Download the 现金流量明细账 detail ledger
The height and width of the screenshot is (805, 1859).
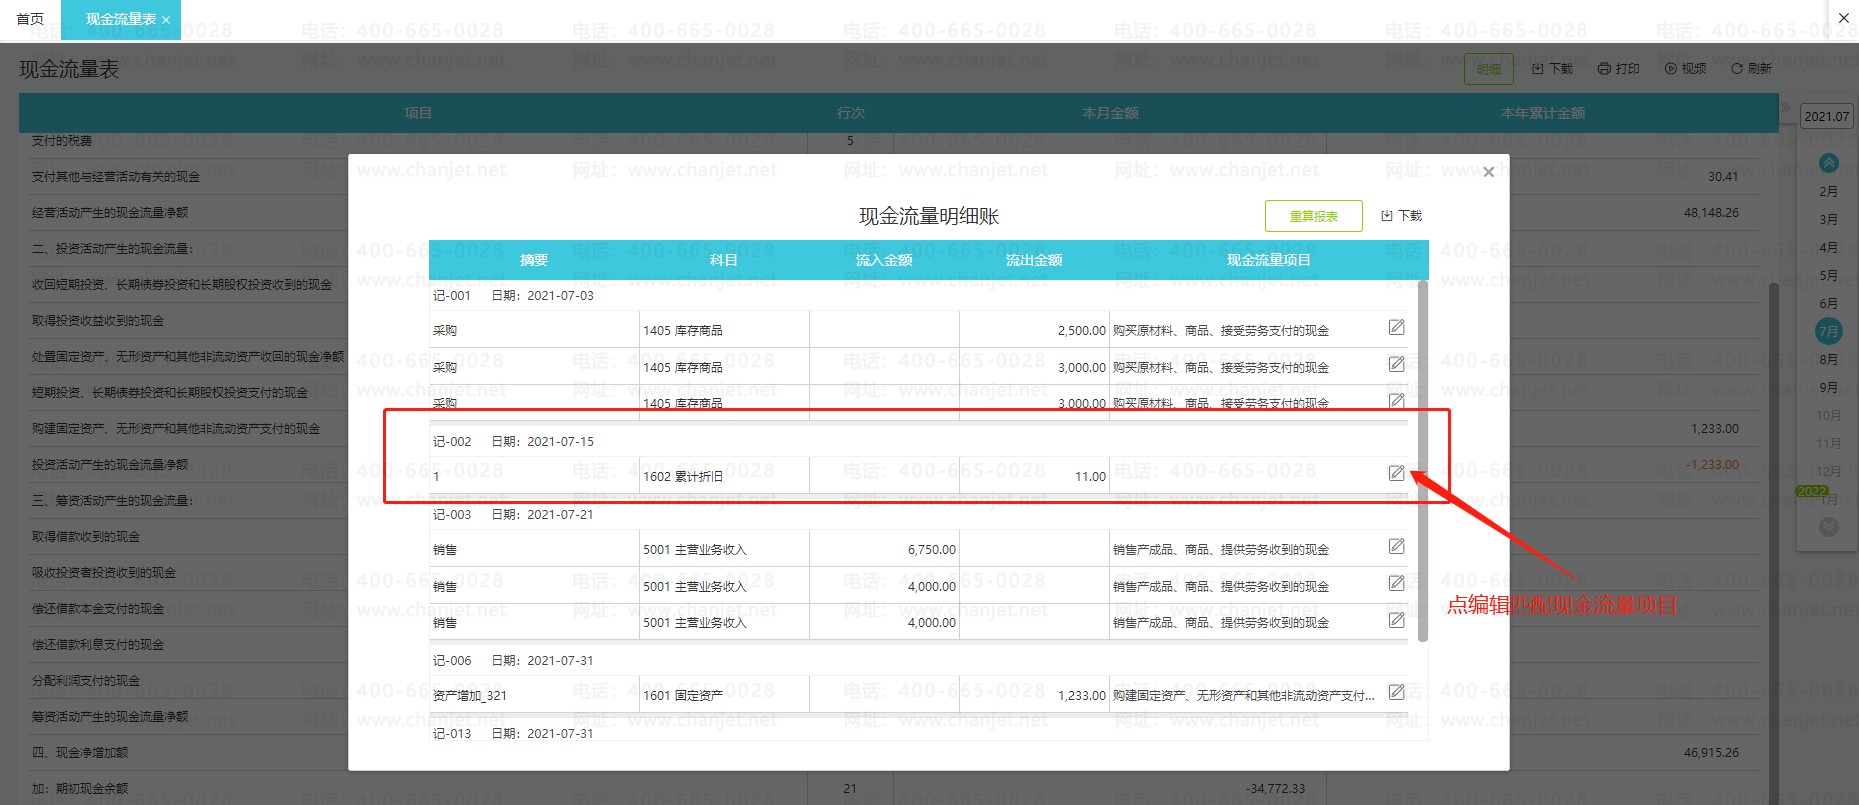[1401, 216]
